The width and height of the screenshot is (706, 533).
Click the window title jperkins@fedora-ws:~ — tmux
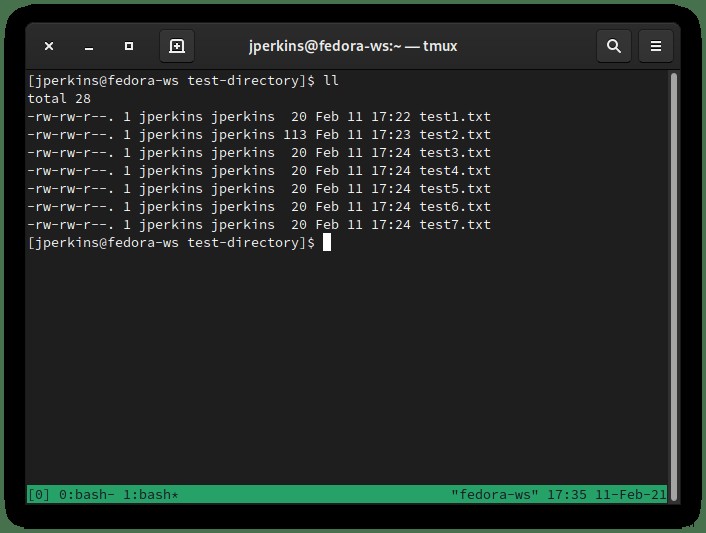(353, 46)
